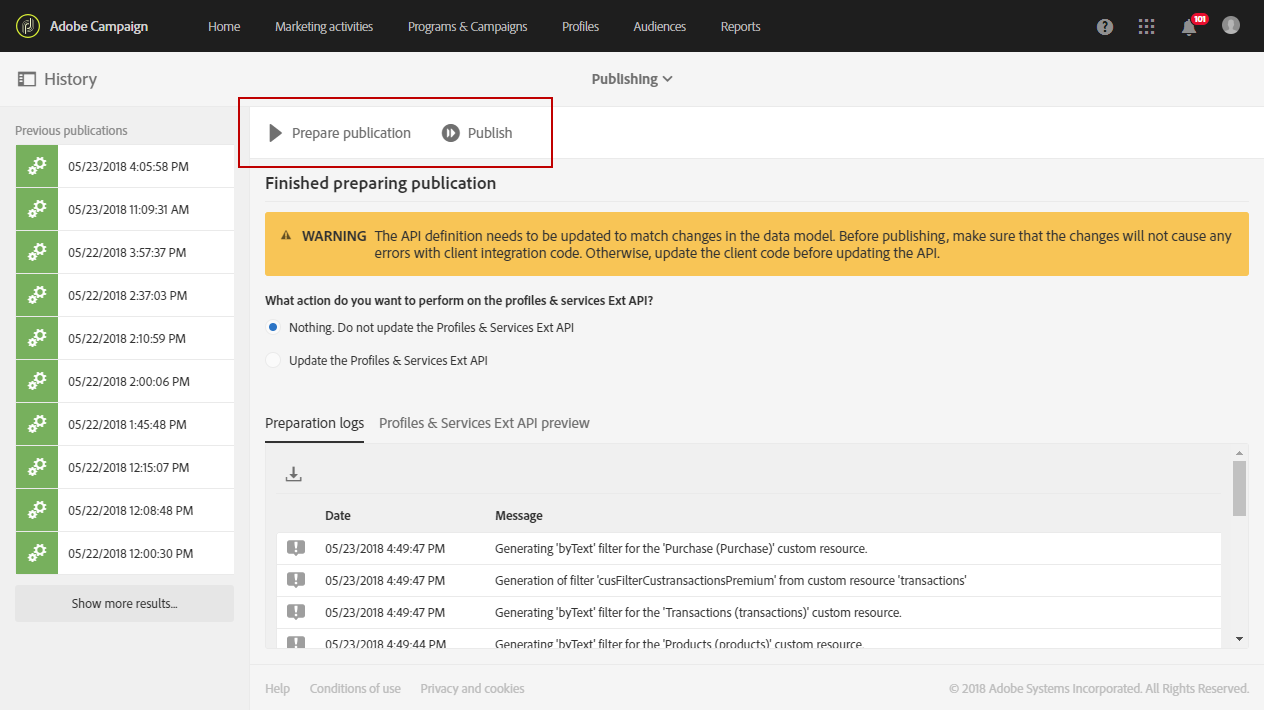Switch to Profiles & Services Ext API preview tab
1264x710 pixels.
pyautogui.click(x=484, y=423)
